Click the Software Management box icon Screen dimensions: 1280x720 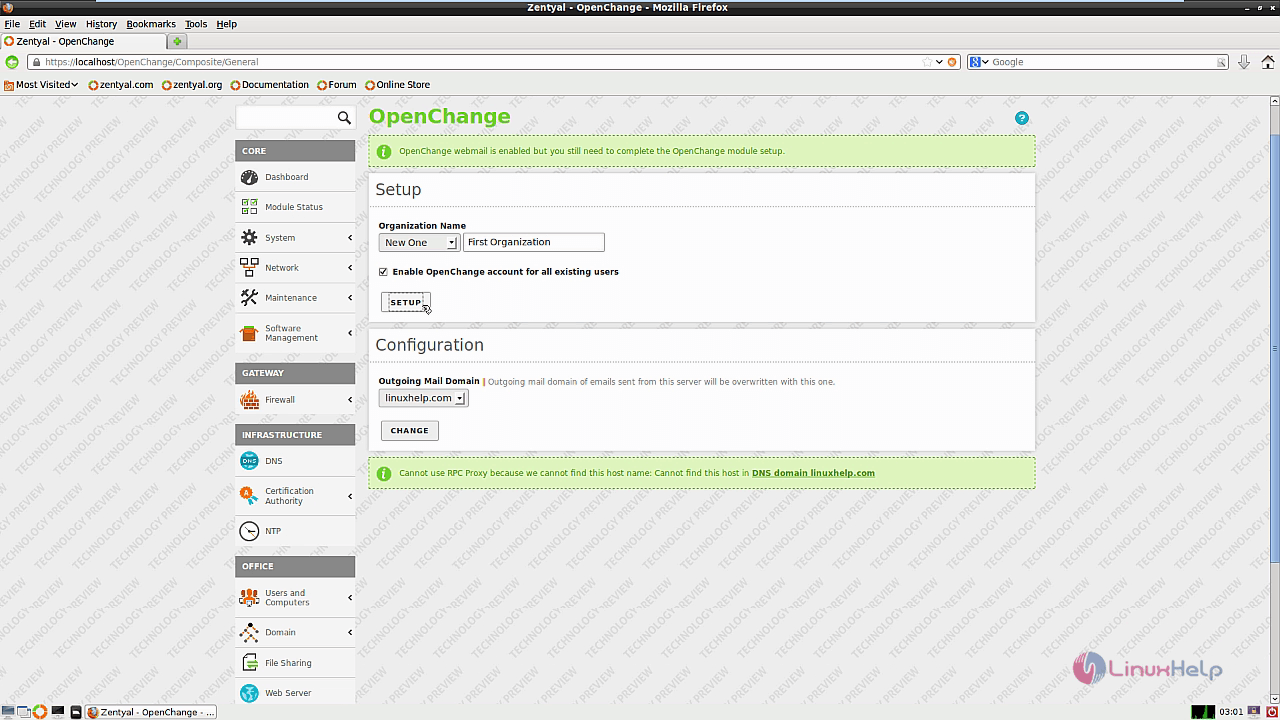[x=249, y=333]
